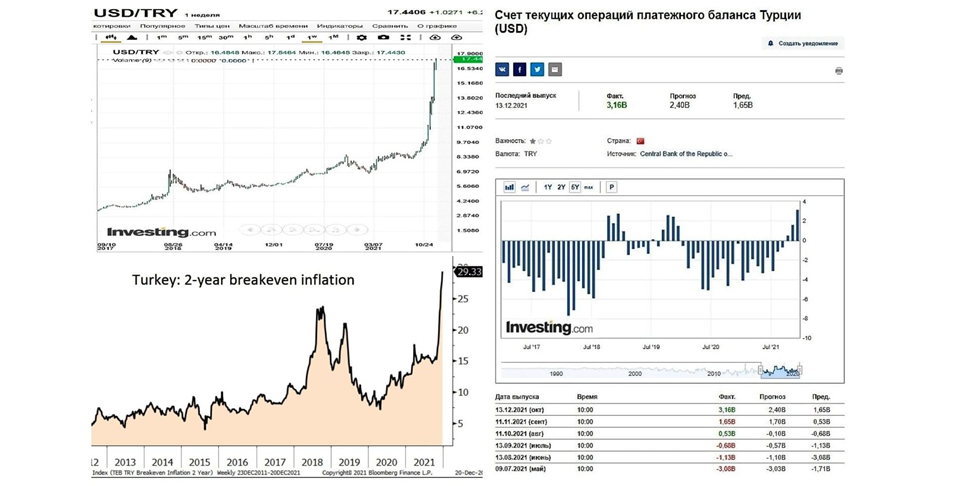Open Типы цен menu
The height and width of the screenshot is (486, 972).
point(212,26)
